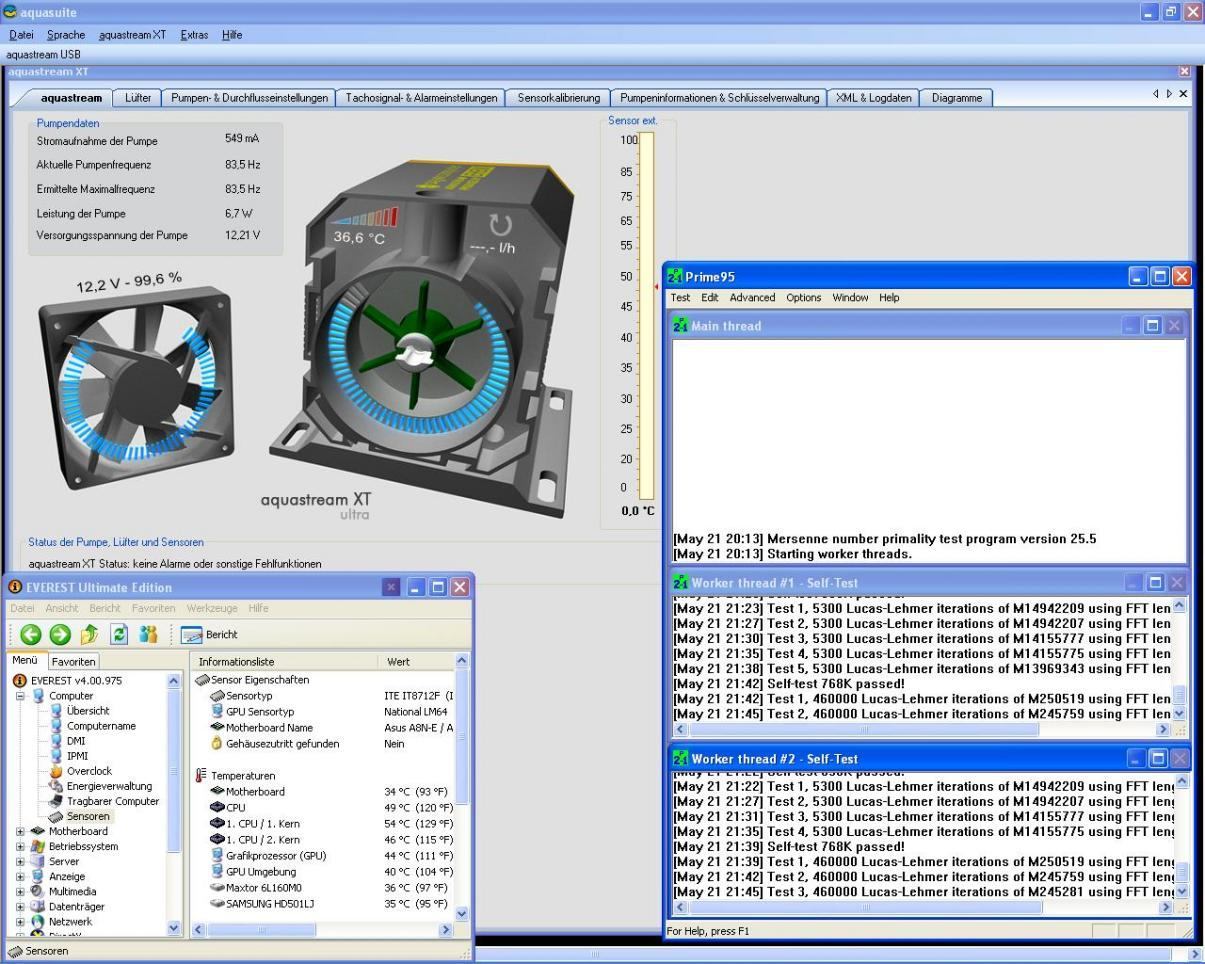The image size is (1205, 964).
Task: Expand the Server tree node
Action: click(x=20, y=861)
